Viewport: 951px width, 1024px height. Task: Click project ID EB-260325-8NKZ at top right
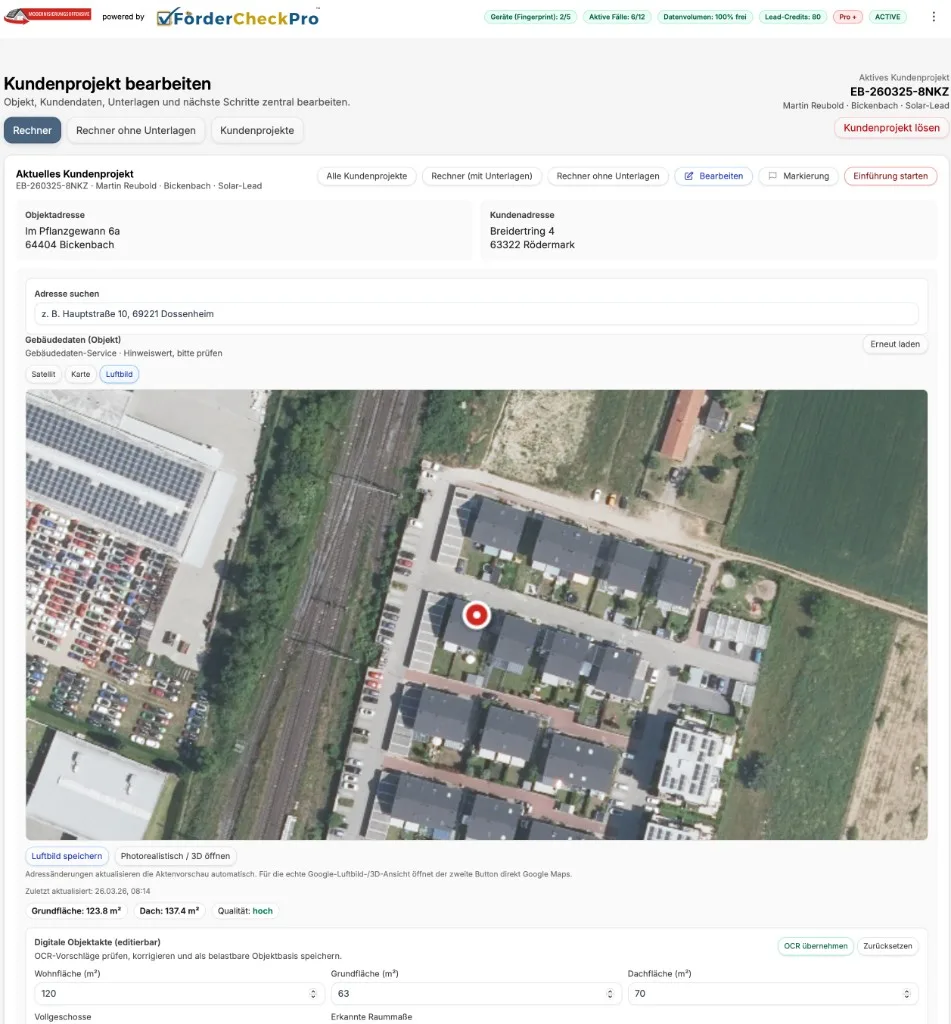(899, 92)
